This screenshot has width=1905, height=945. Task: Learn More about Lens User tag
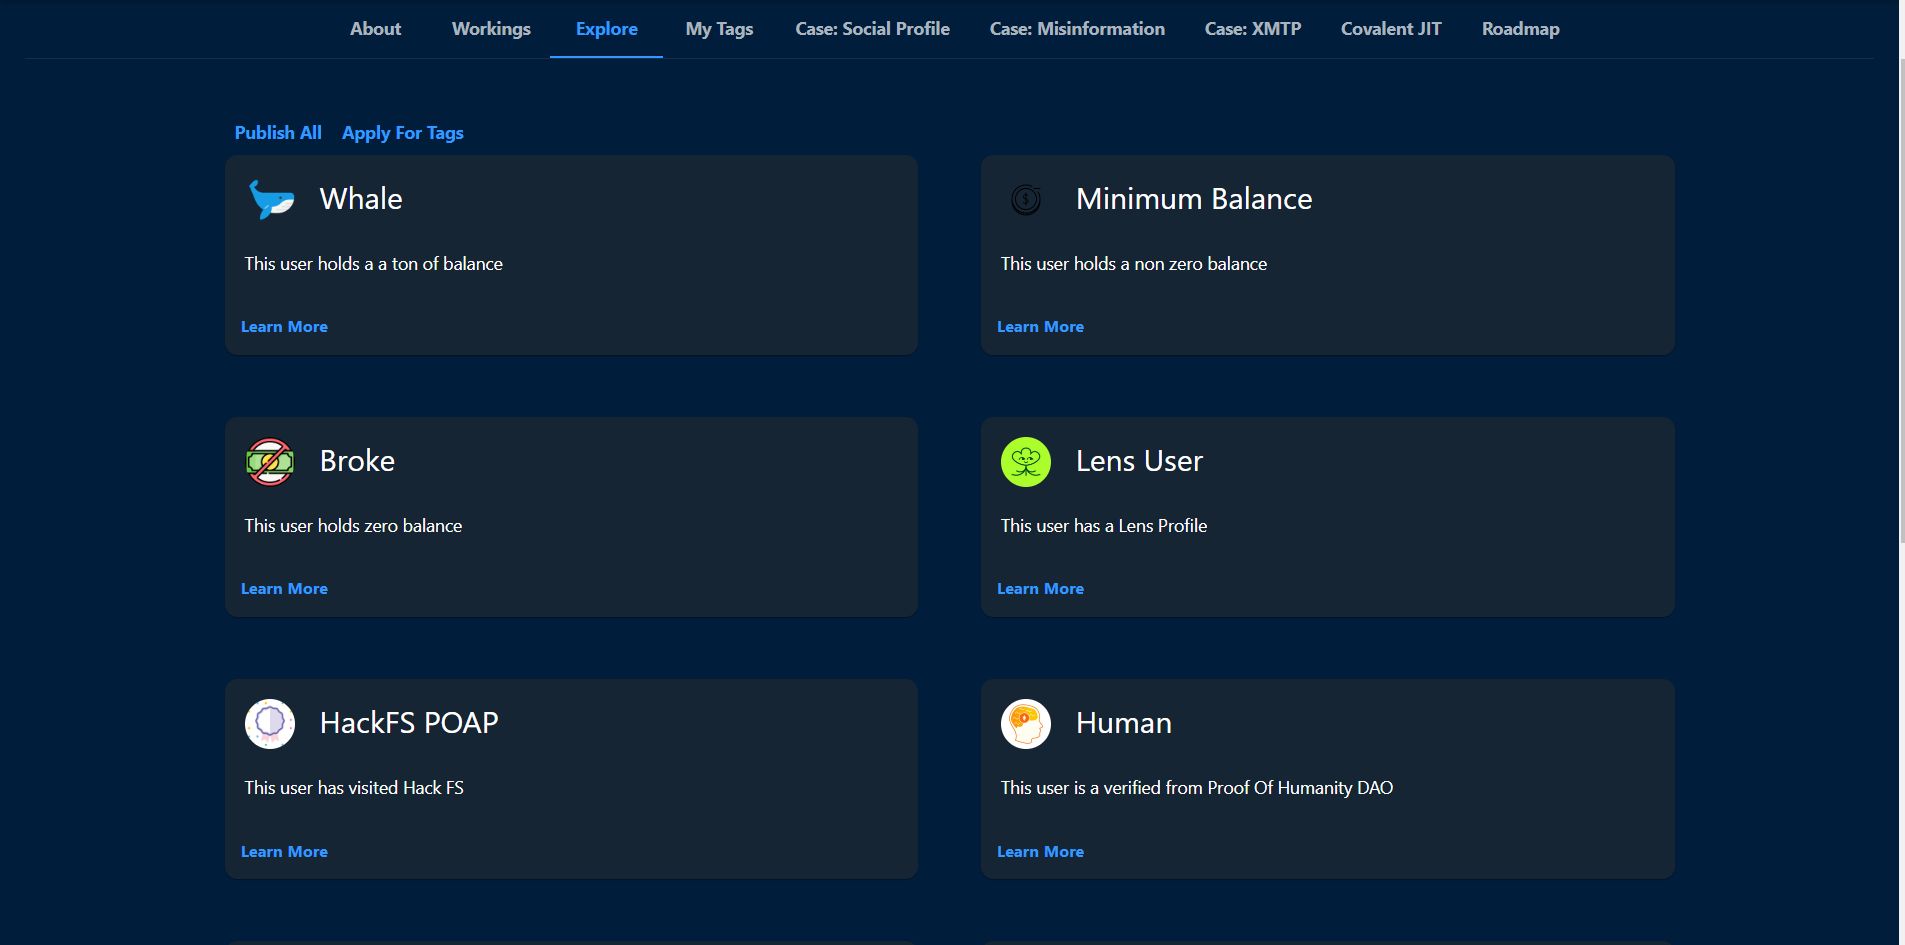tap(1040, 589)
